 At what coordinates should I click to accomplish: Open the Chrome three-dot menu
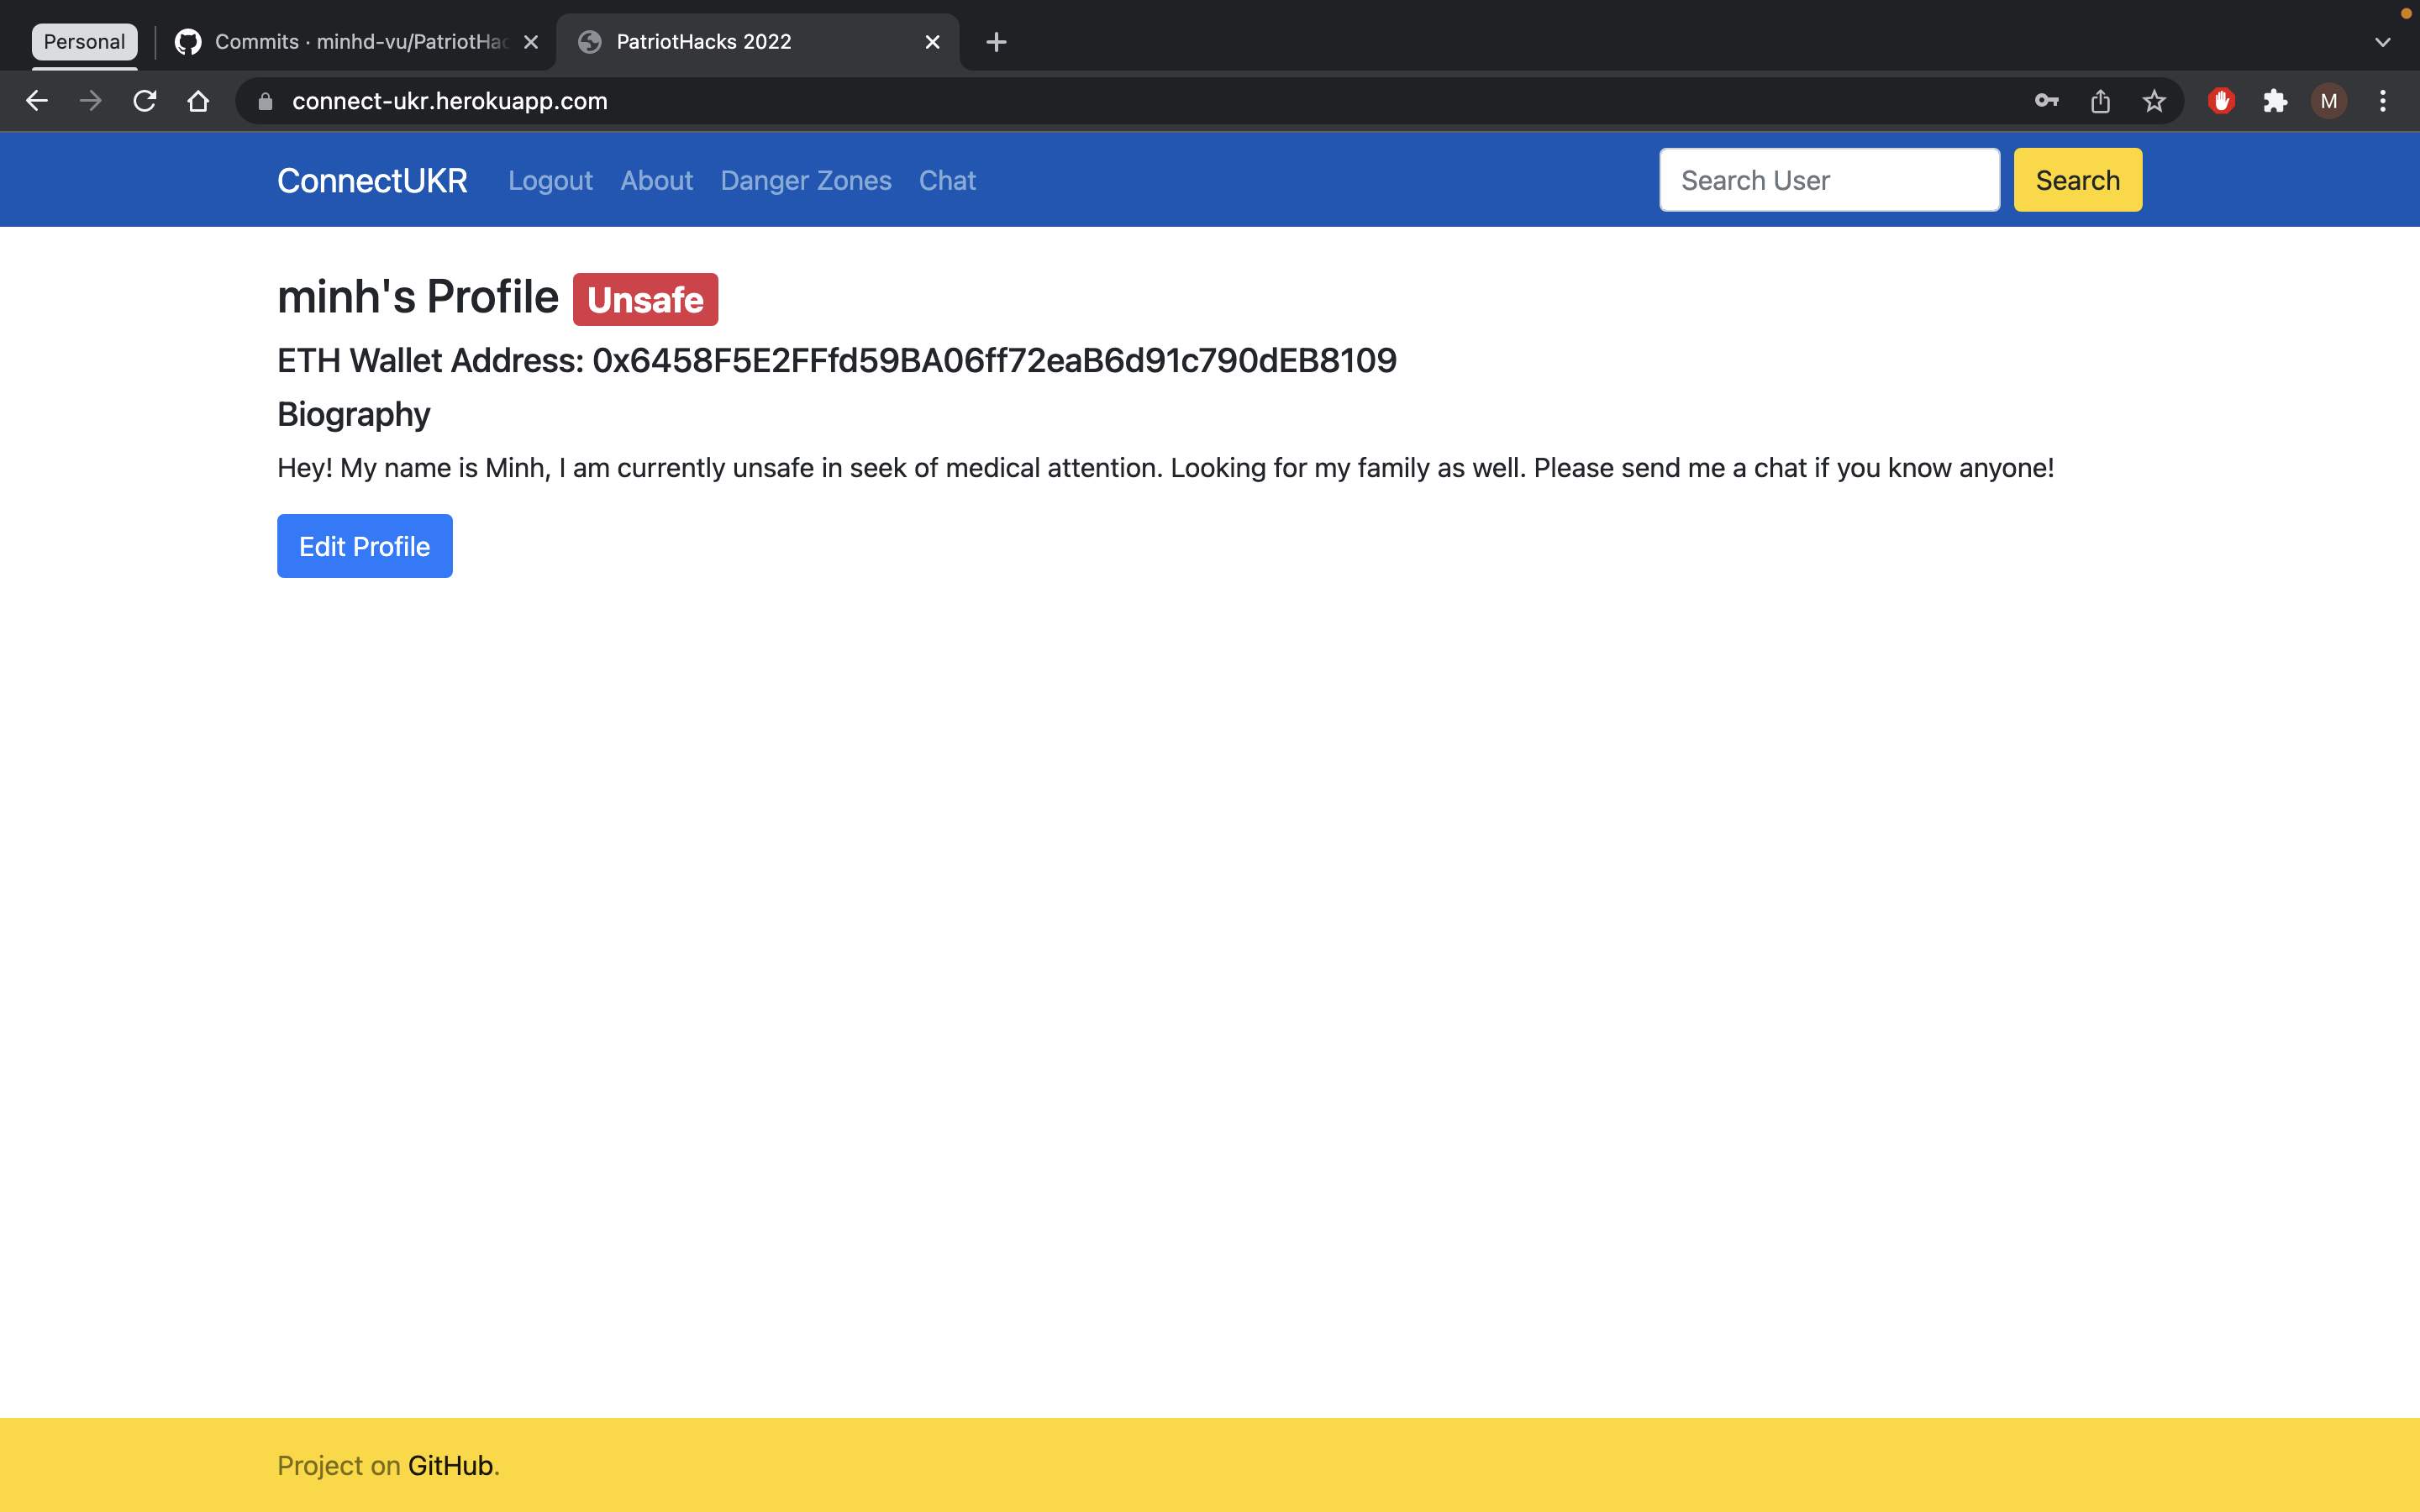pos(2383,101)
